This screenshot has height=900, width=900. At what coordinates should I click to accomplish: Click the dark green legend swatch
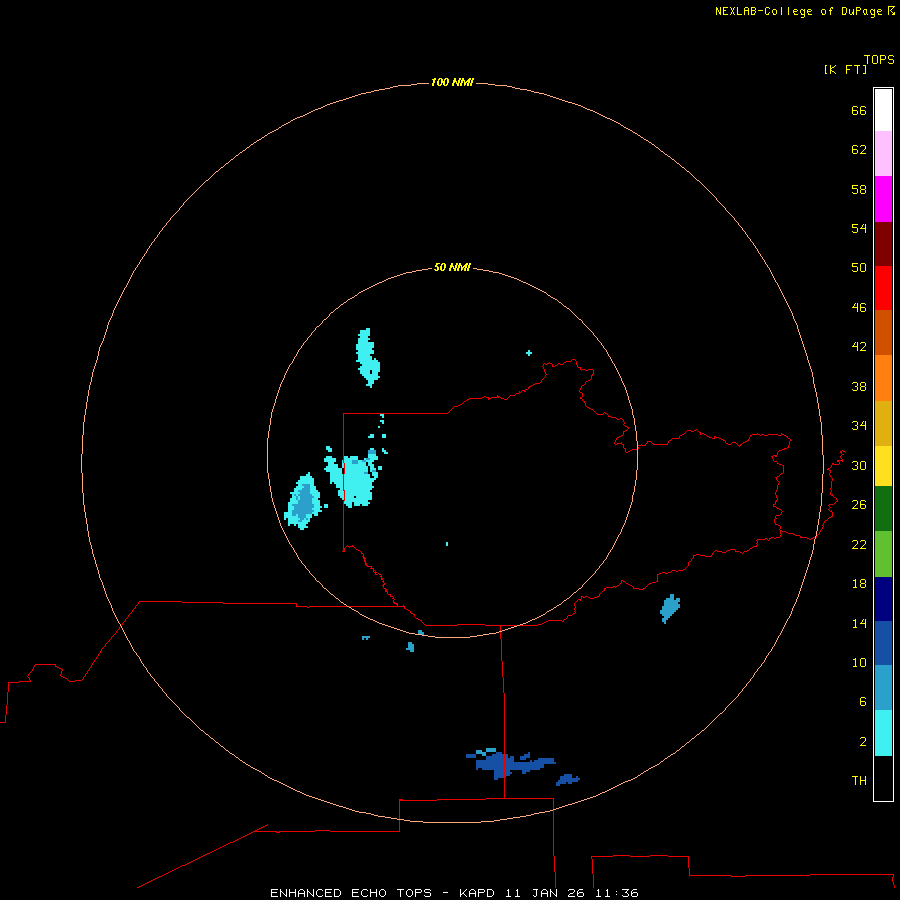(x=883, y=509)
